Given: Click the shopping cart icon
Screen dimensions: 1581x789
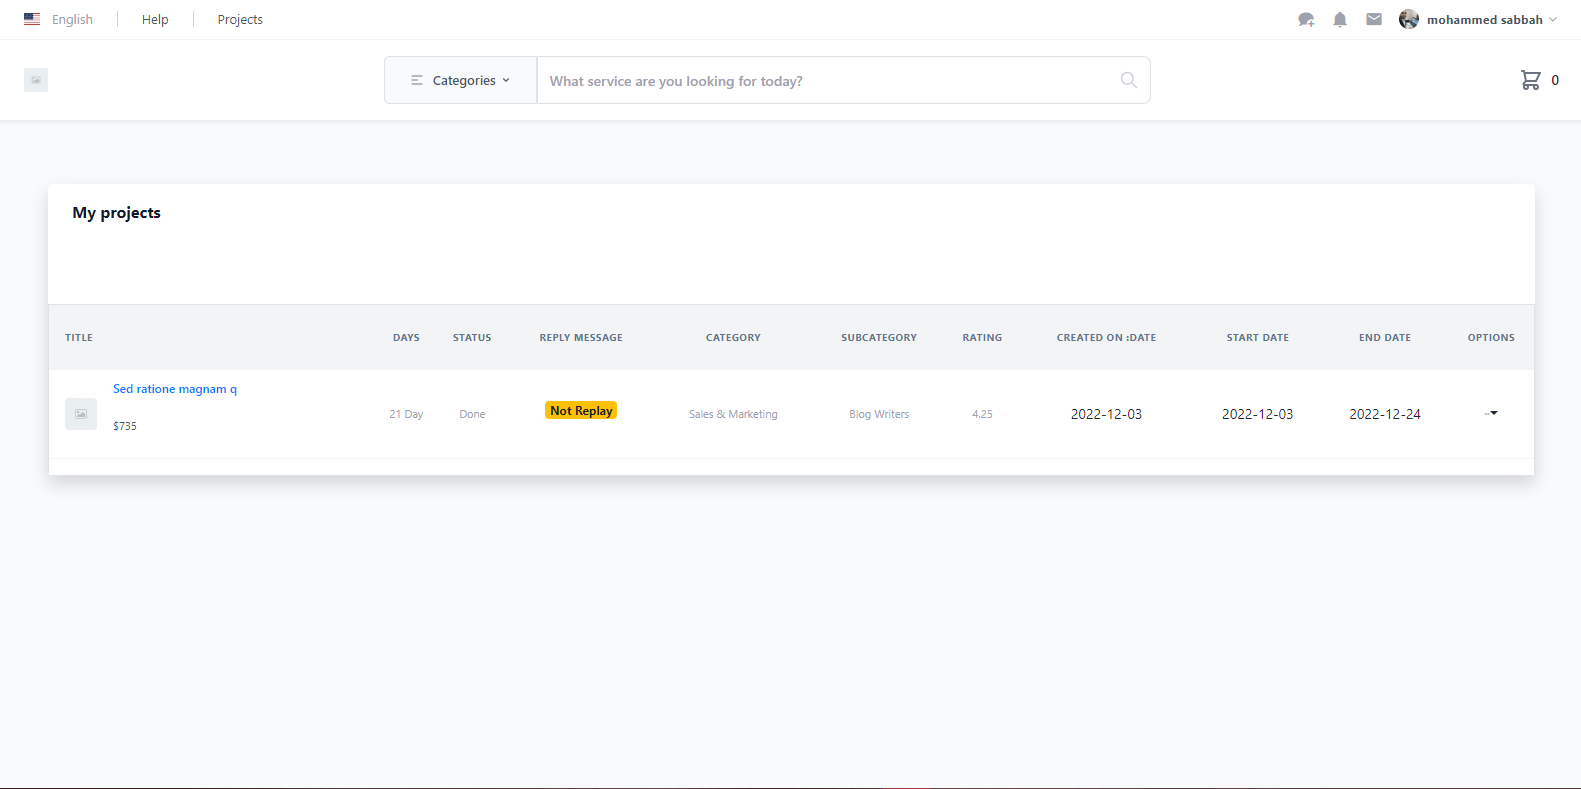Looking at the screenshot, I should click(1530, 80).
